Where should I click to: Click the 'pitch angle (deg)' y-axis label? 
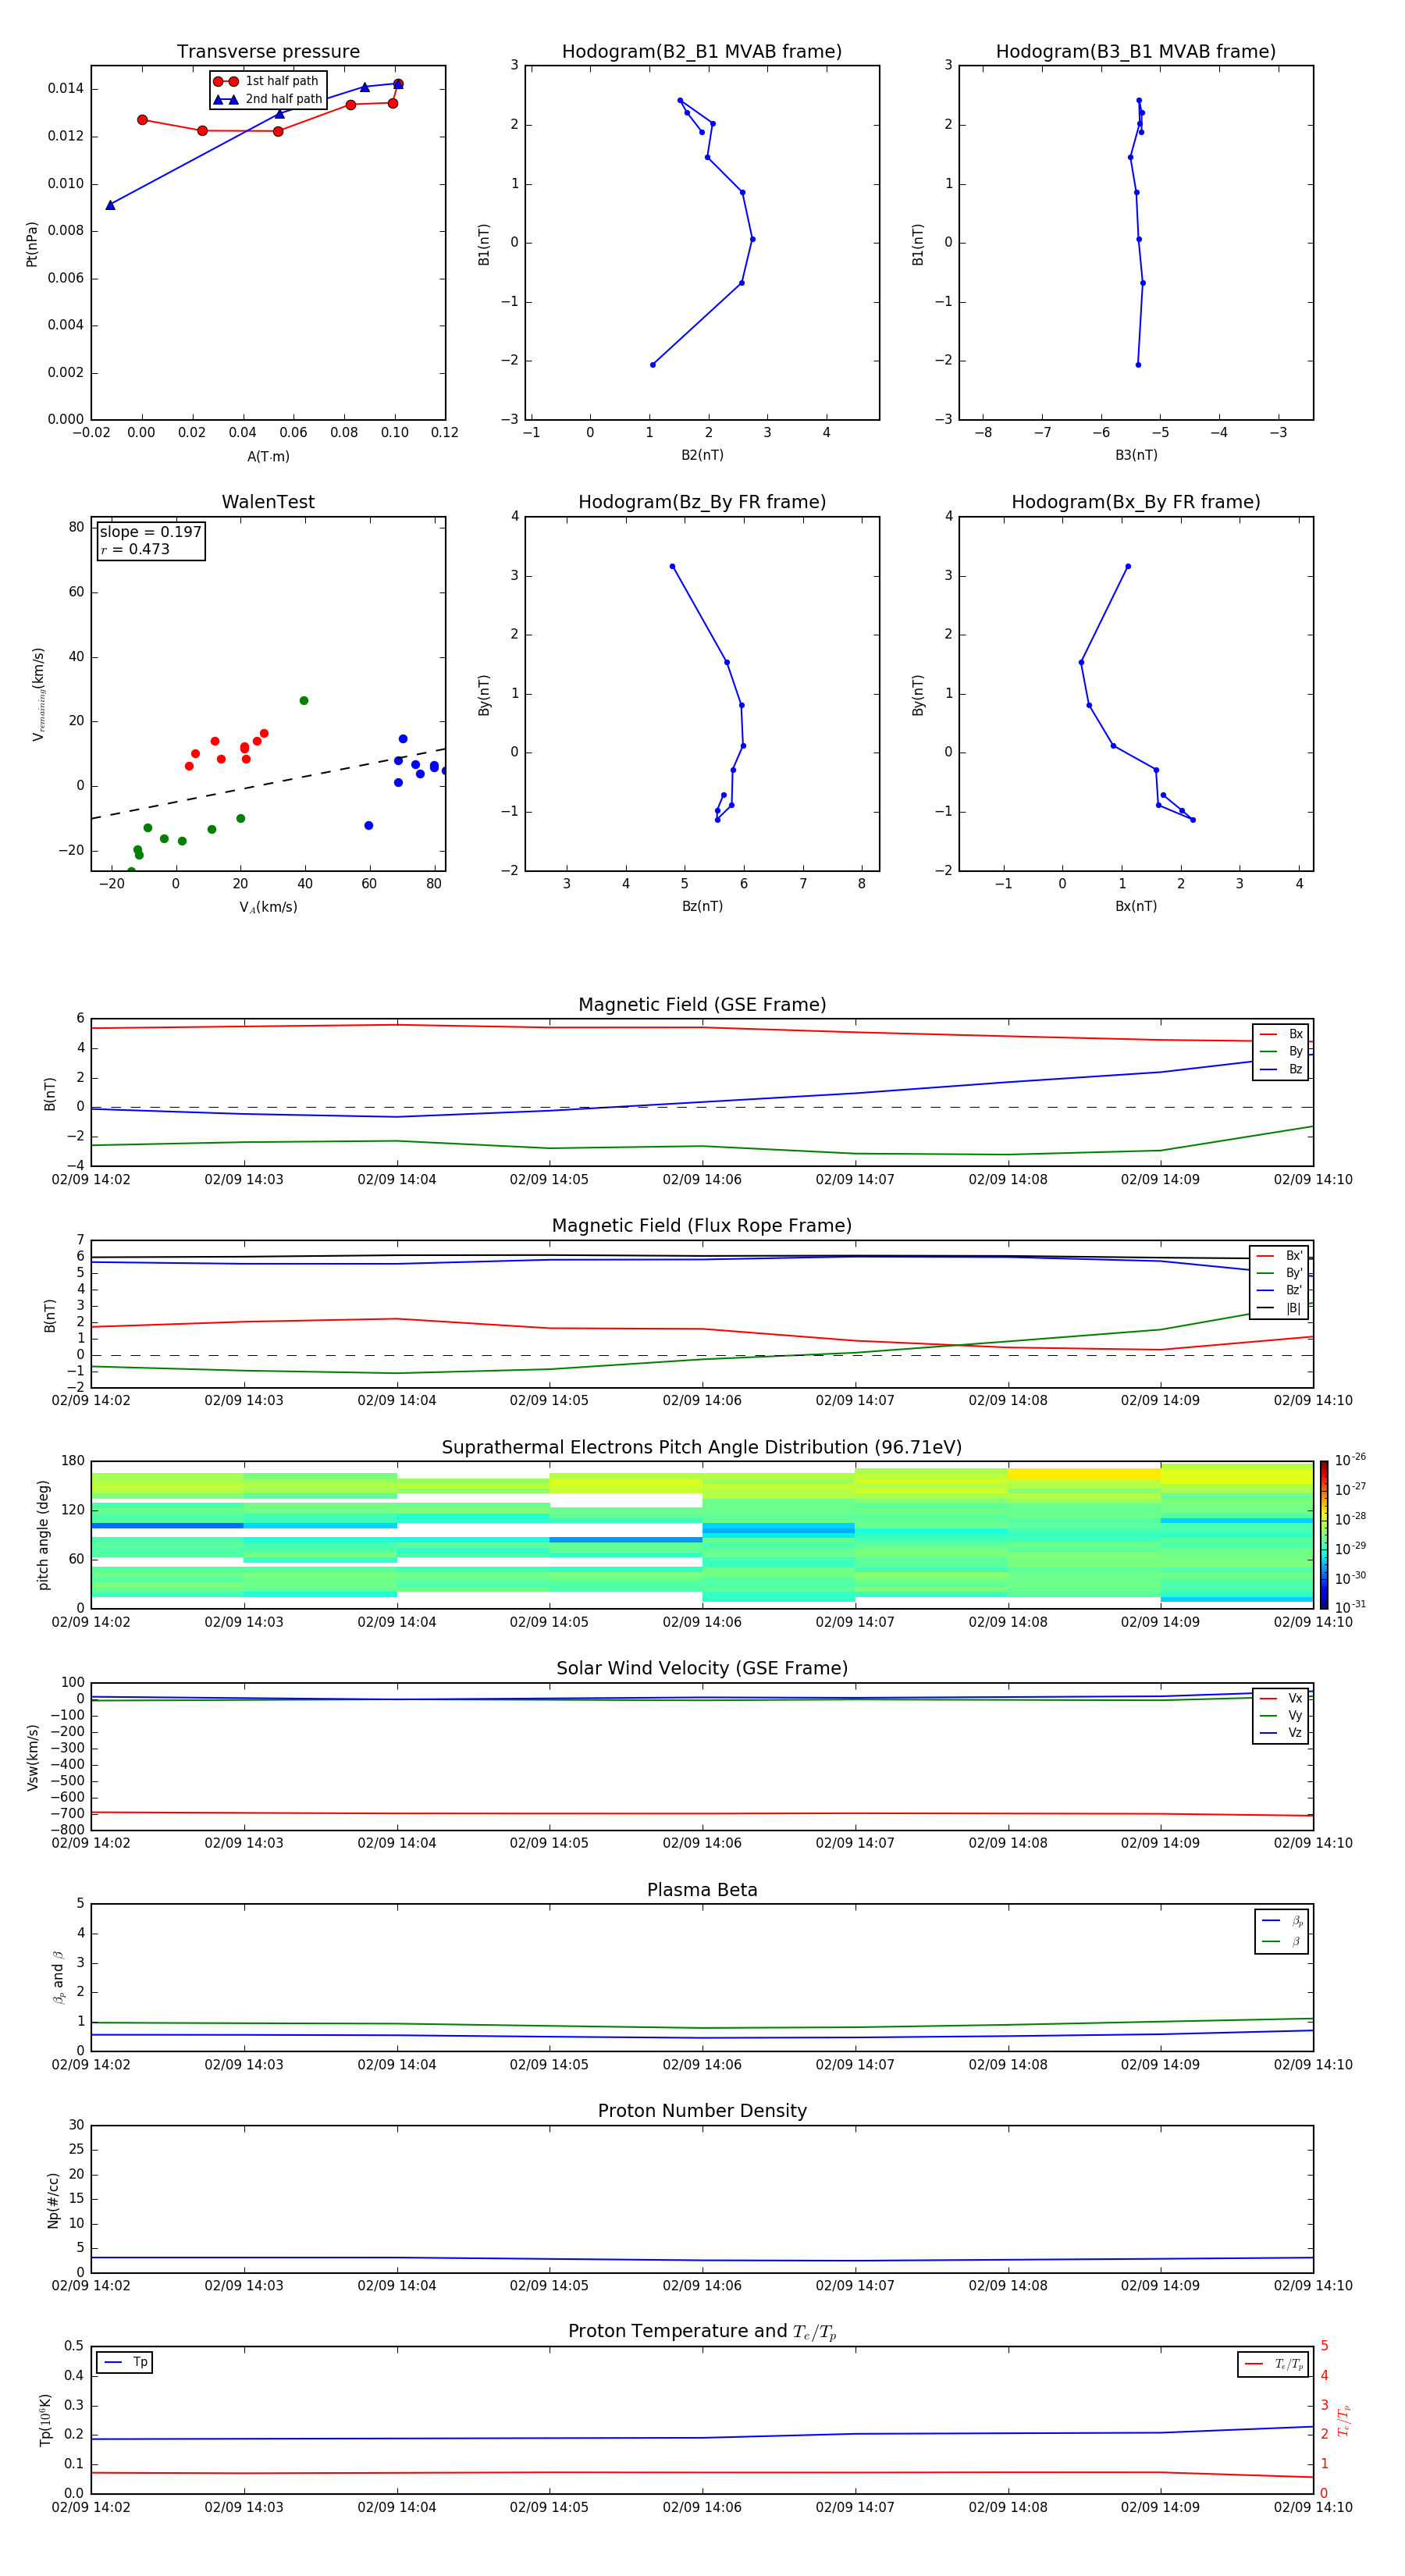43,1534
